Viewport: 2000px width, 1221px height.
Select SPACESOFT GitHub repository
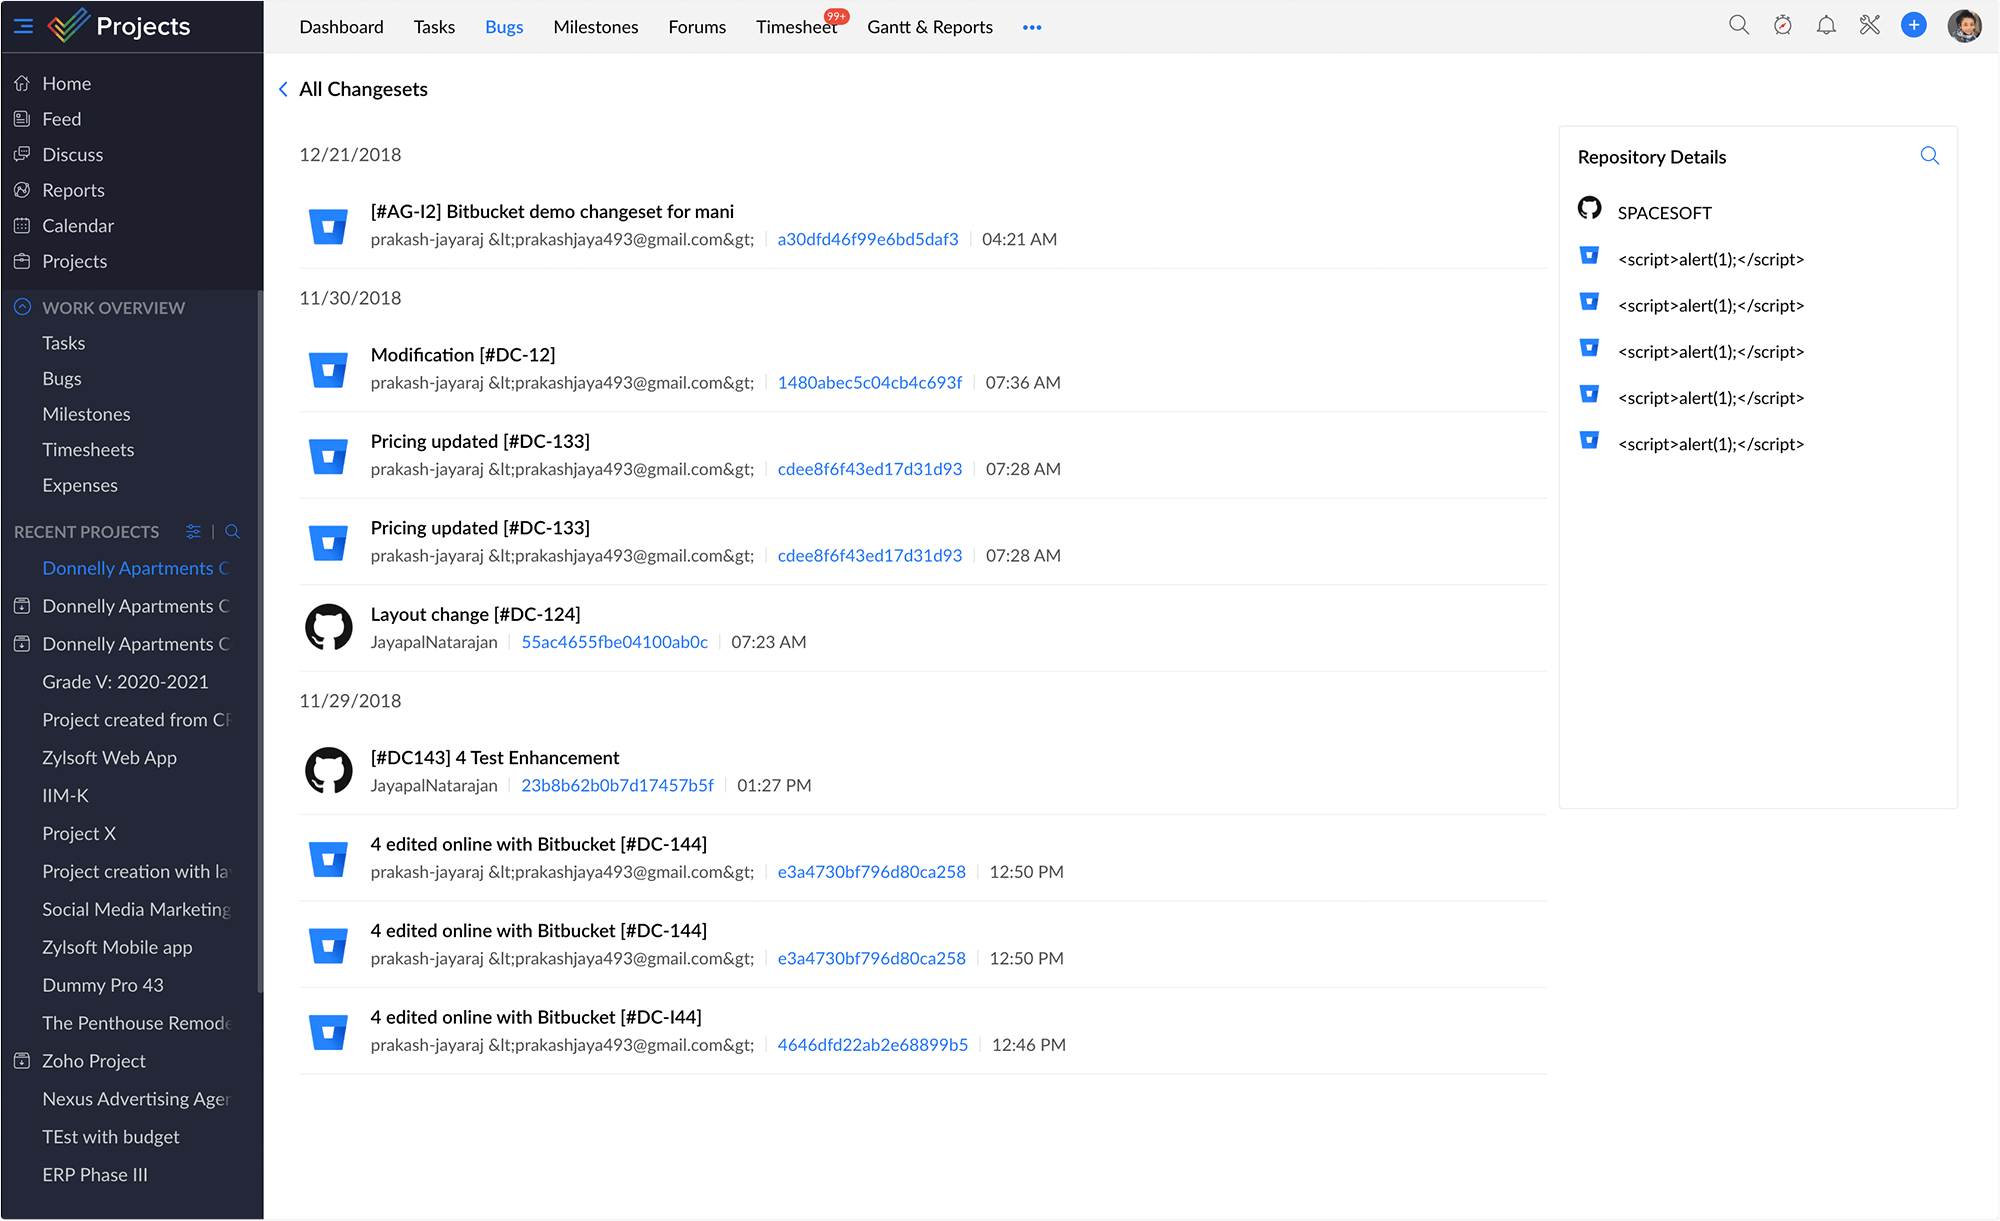pos(1664,213)
